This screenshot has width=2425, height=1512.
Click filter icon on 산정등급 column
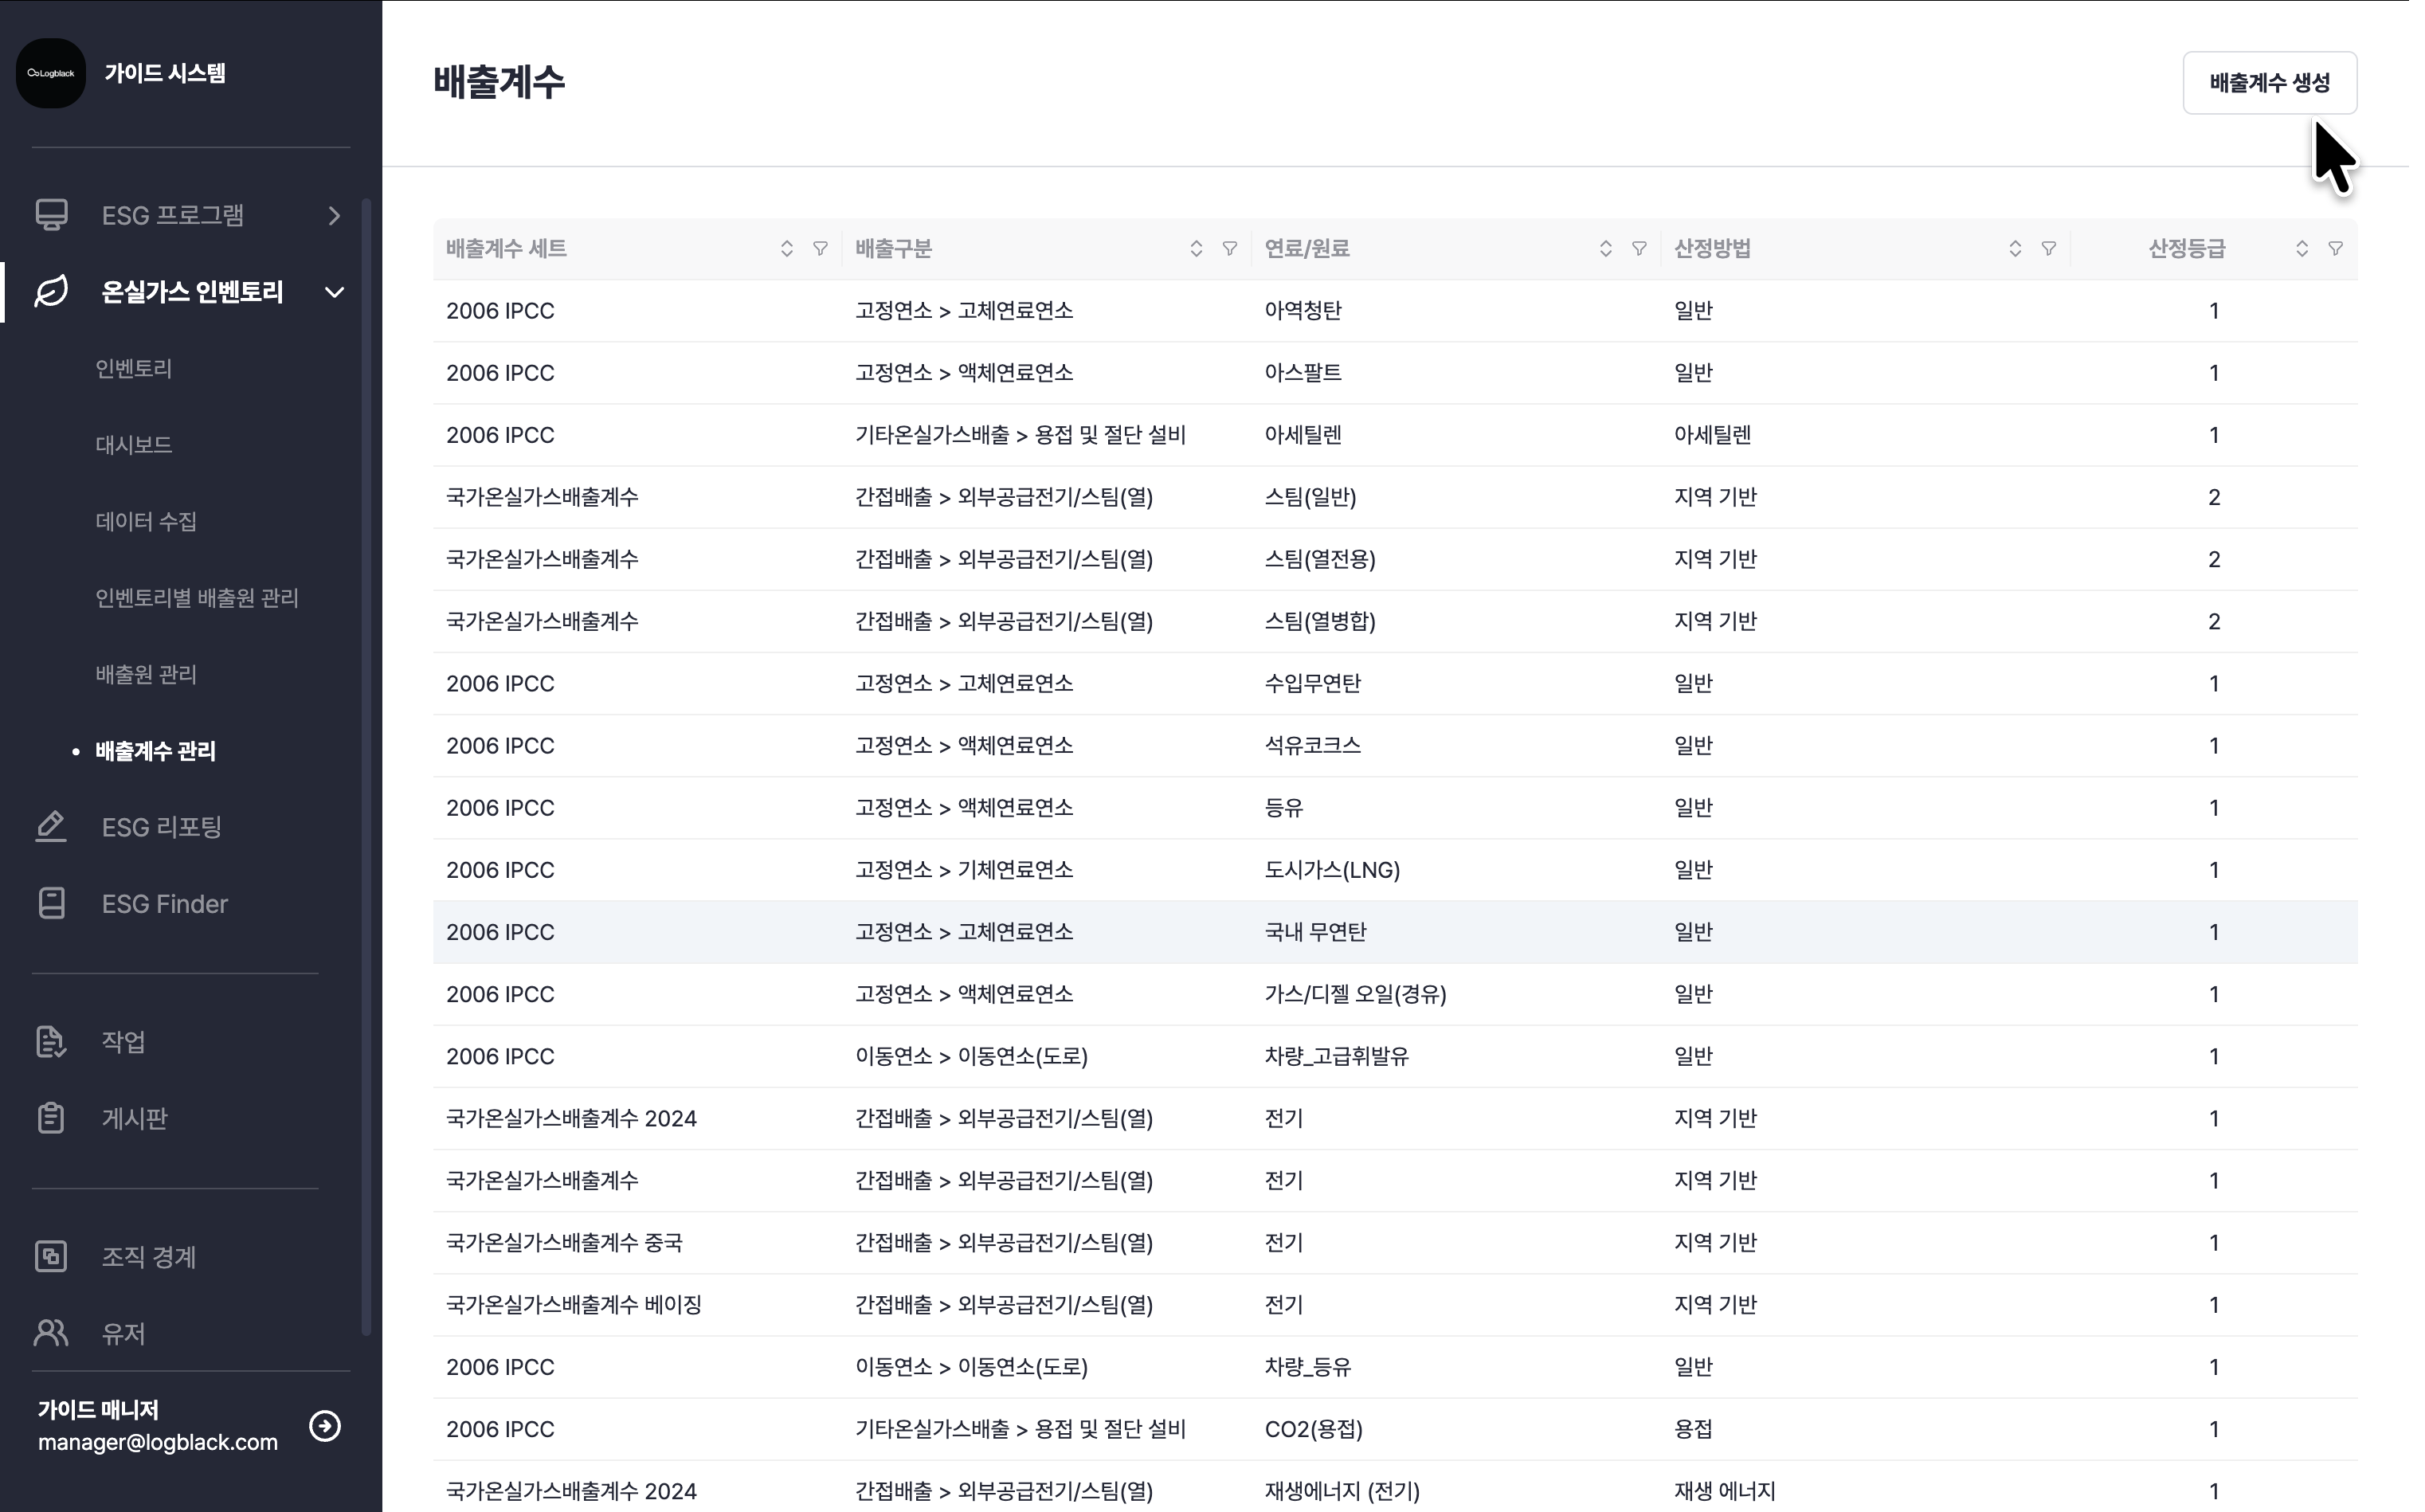(2335, 249)
